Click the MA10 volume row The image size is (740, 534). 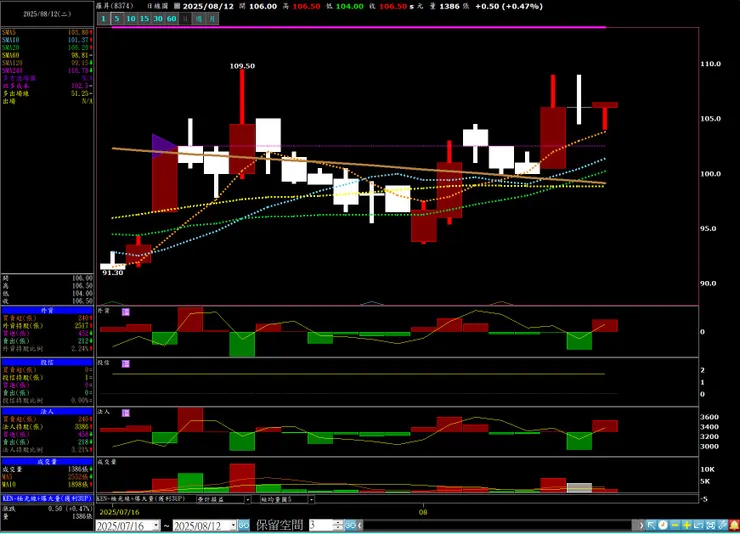pyautogui.click(x=47, y=484)
